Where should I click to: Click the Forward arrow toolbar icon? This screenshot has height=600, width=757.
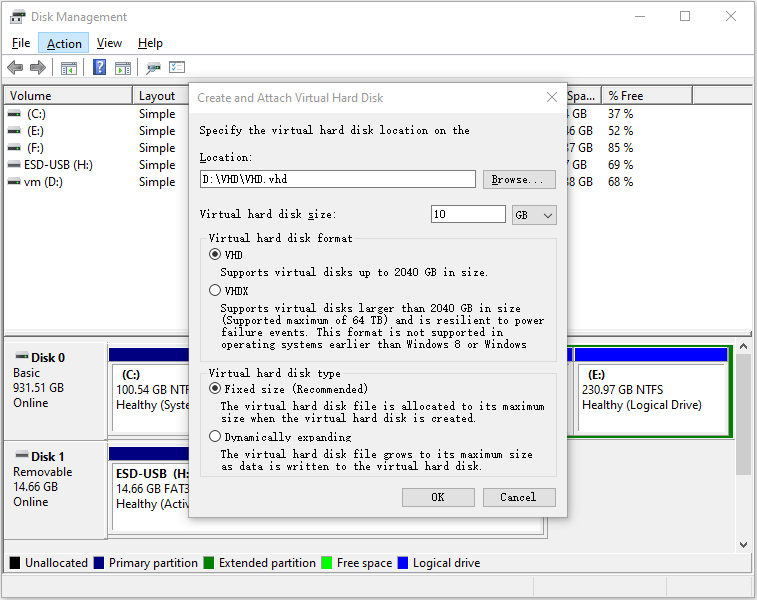(38, 68)
